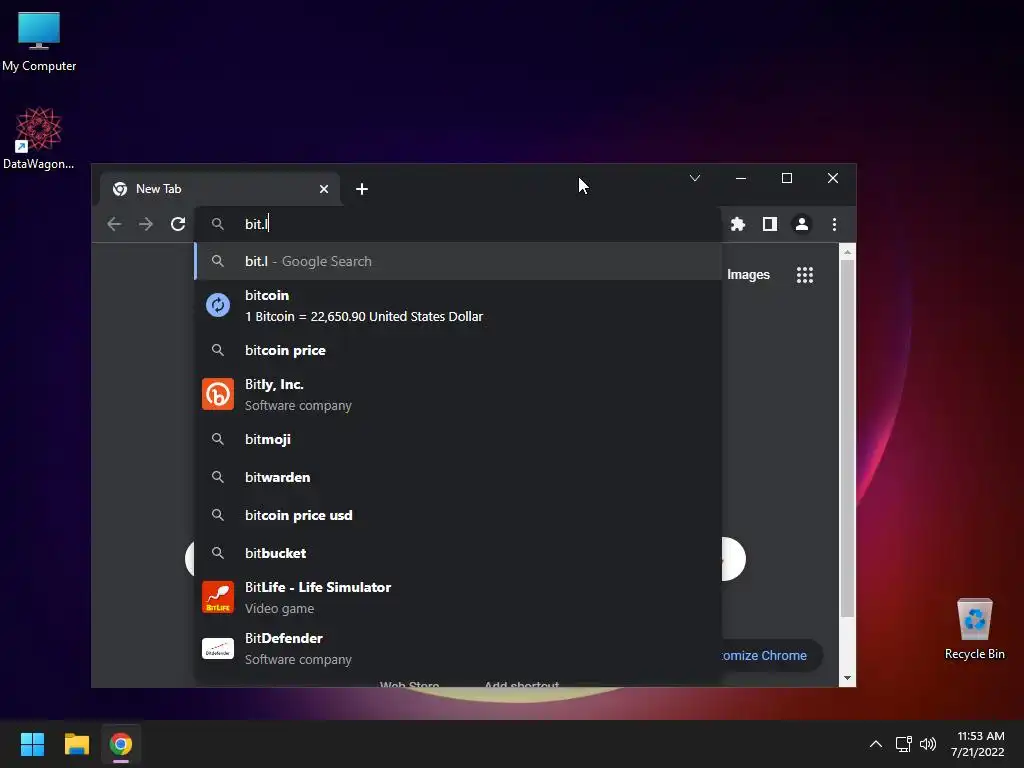Click '1 Bitcoin = 22,650.90 United States Dollar'

coord(364,316)
